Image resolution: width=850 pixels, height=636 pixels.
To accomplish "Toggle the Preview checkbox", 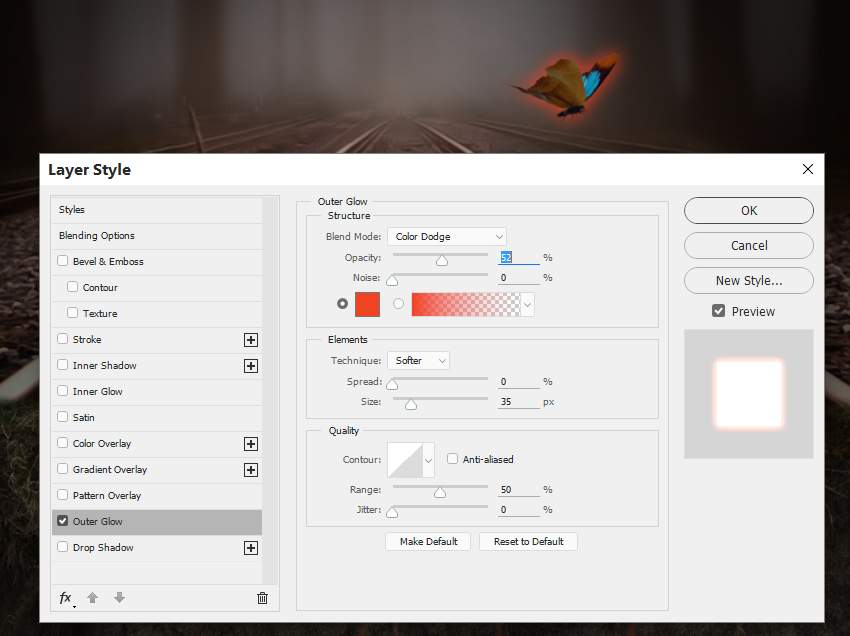I will [x=718, y=311].
